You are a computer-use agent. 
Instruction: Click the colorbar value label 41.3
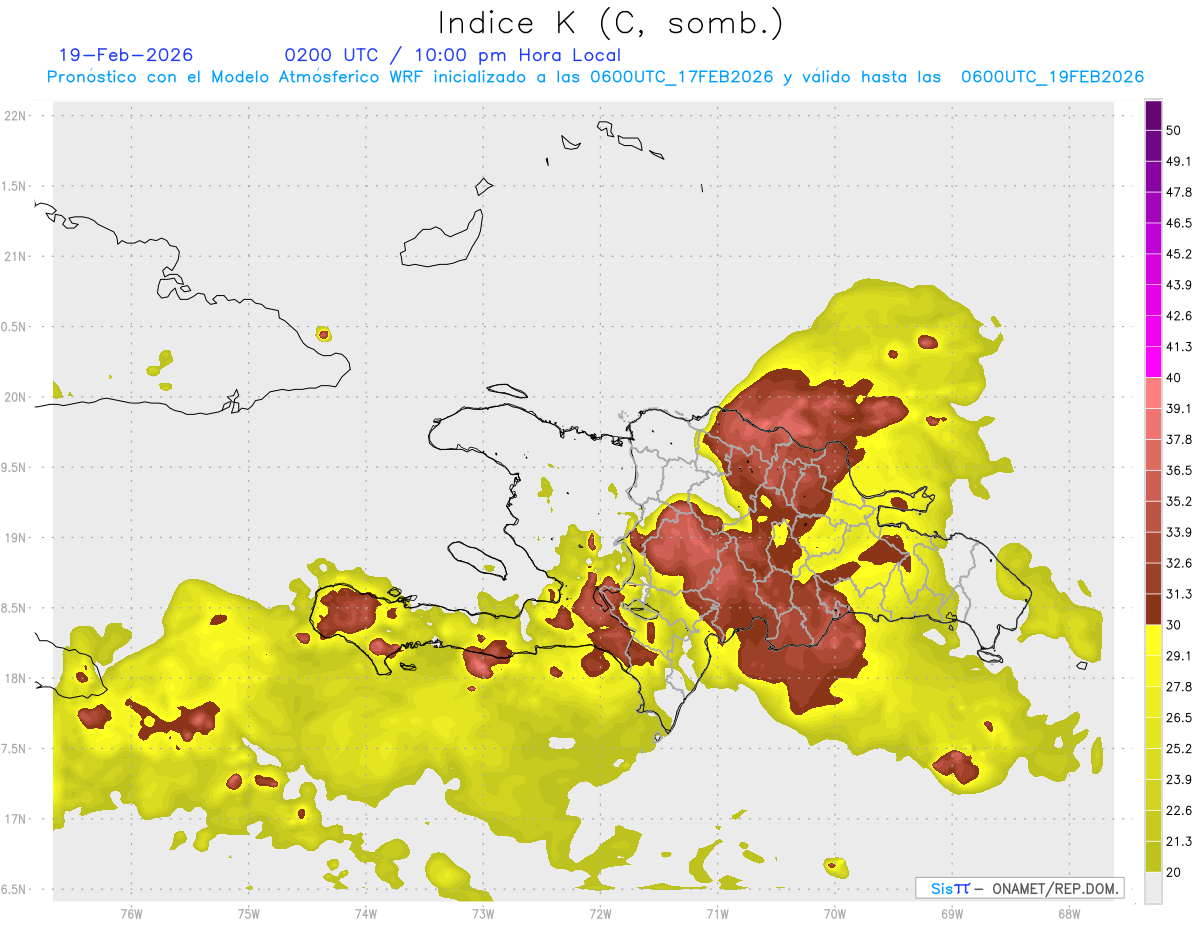pos(1179,347)
